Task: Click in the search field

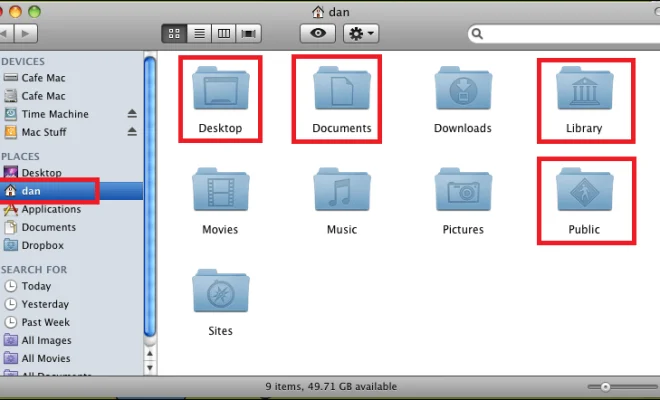Action: [564, 33]
